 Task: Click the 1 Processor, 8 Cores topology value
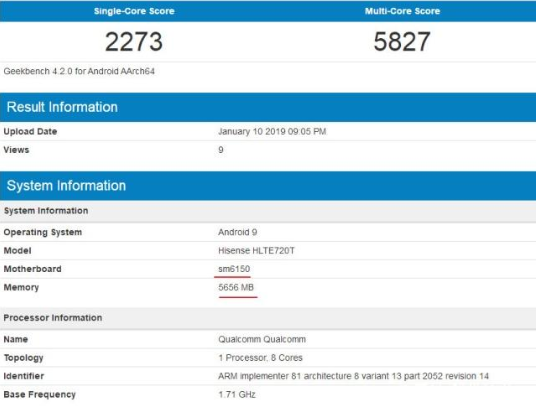coord(260,358)
